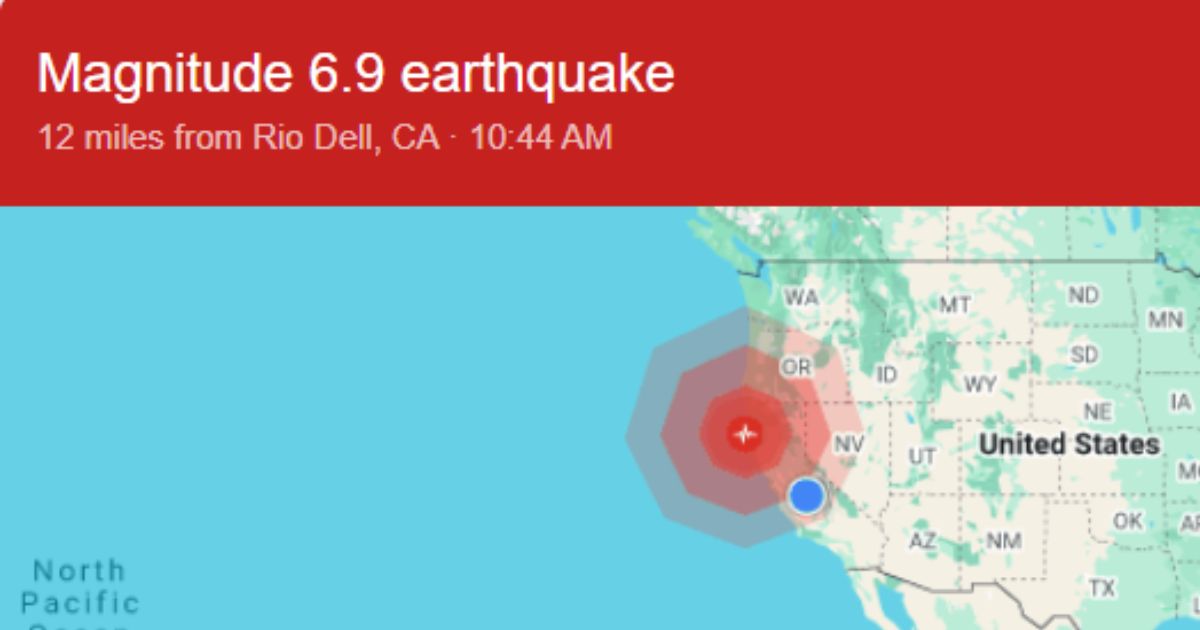Select the OR state label
1200x630 pixels.
[x=797, y=367]
